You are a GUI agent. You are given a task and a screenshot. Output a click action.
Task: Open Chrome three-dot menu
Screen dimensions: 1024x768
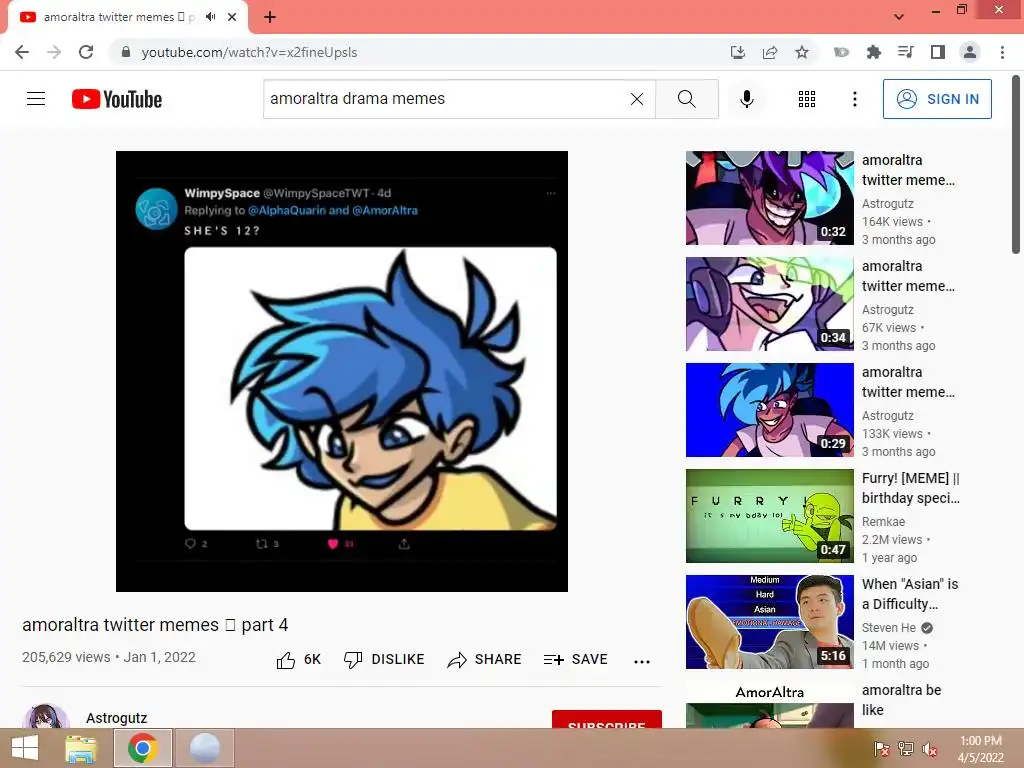click(1002, 52)
